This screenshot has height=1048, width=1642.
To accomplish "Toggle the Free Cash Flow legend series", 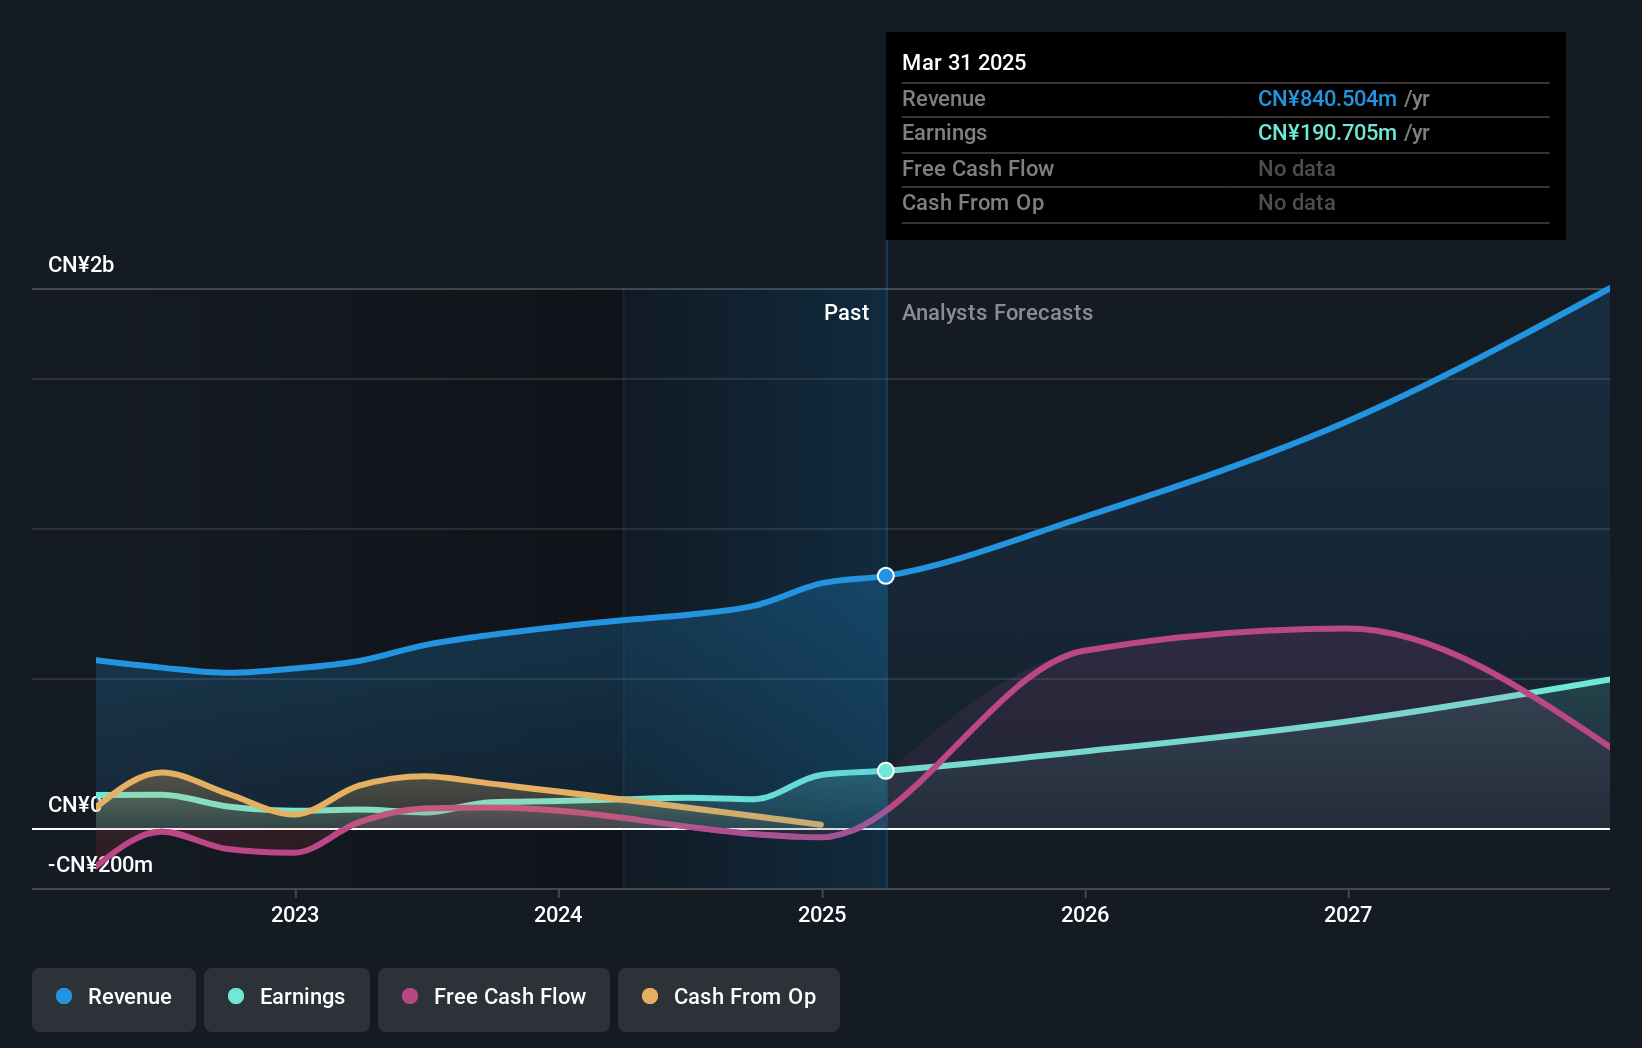I will (x=494, y=999).
